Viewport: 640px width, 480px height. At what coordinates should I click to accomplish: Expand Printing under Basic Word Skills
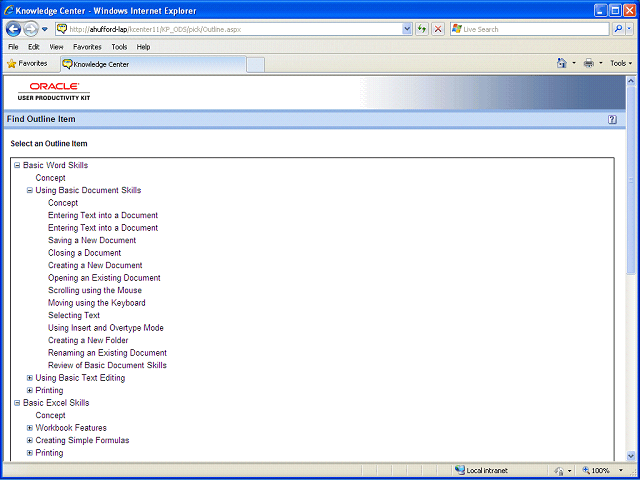tap(29, 391)
